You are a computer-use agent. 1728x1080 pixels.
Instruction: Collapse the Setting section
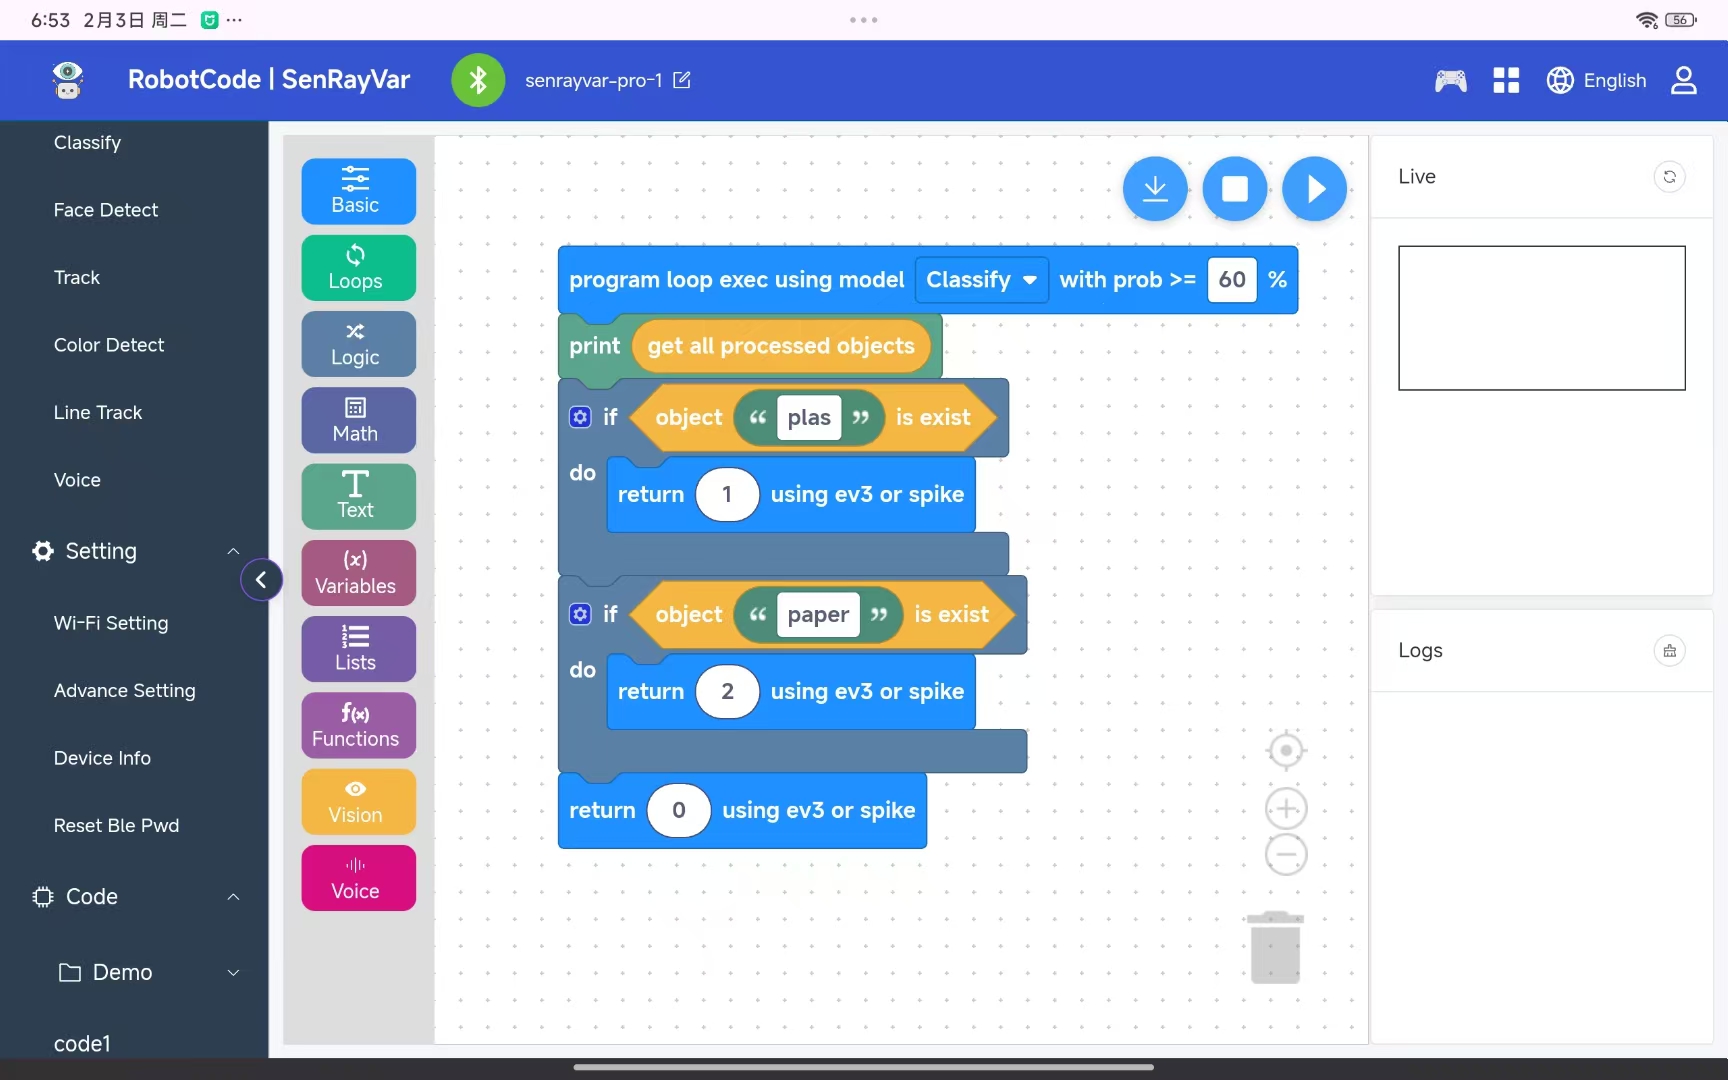pos(233,551)
